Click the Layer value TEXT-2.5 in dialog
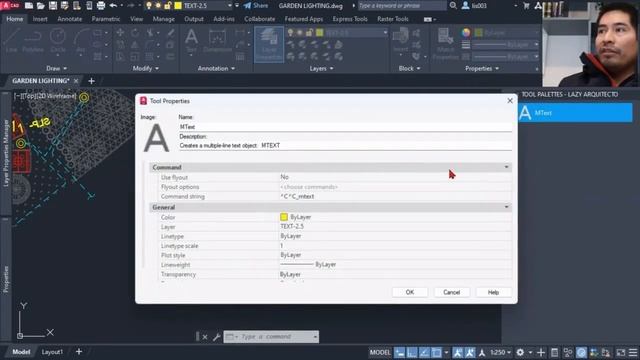This screenshot has width=640, height=360. pyautogui.click(x=292, y=227)
